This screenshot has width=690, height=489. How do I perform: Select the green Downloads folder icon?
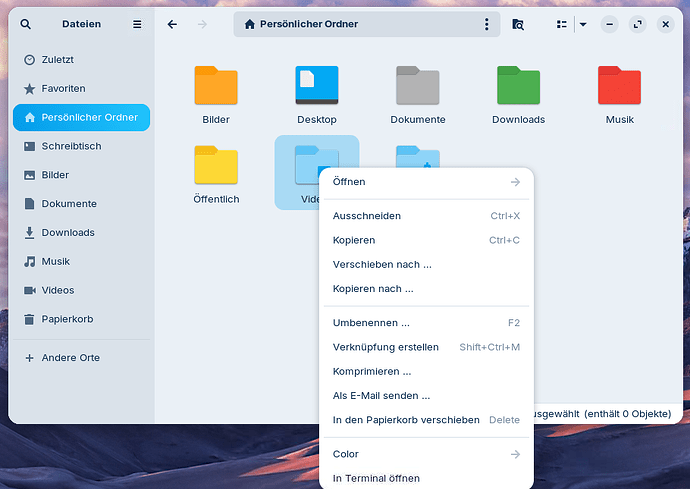(518, 85)
